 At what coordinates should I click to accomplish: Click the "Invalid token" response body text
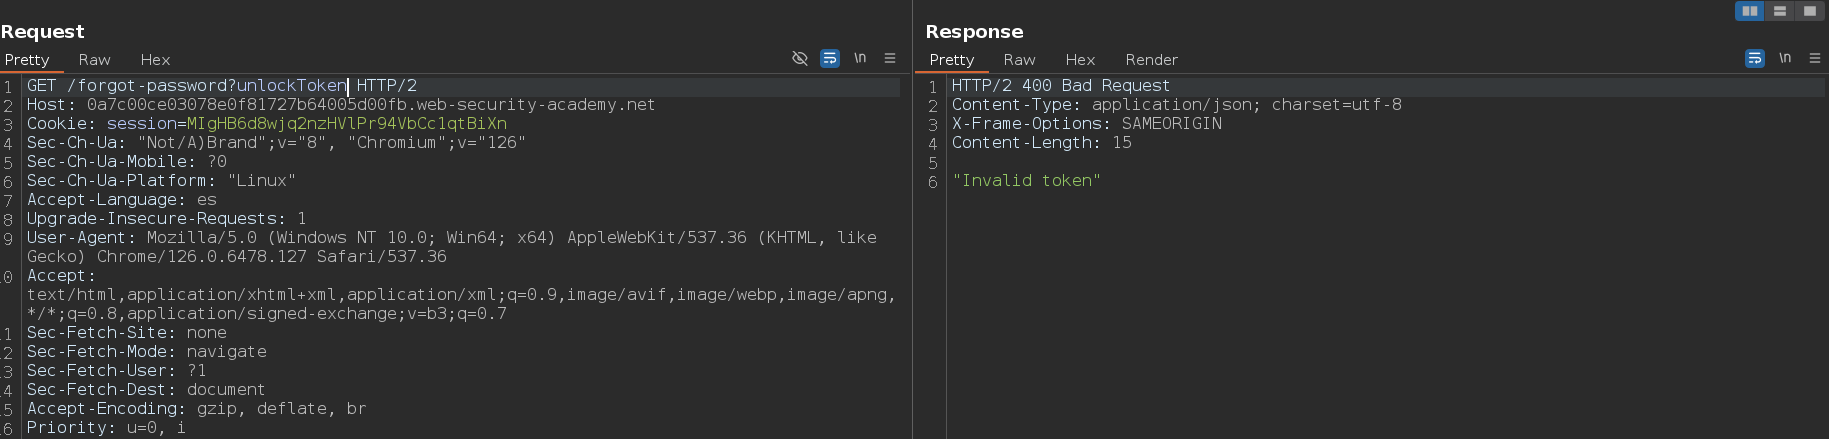1026,181
